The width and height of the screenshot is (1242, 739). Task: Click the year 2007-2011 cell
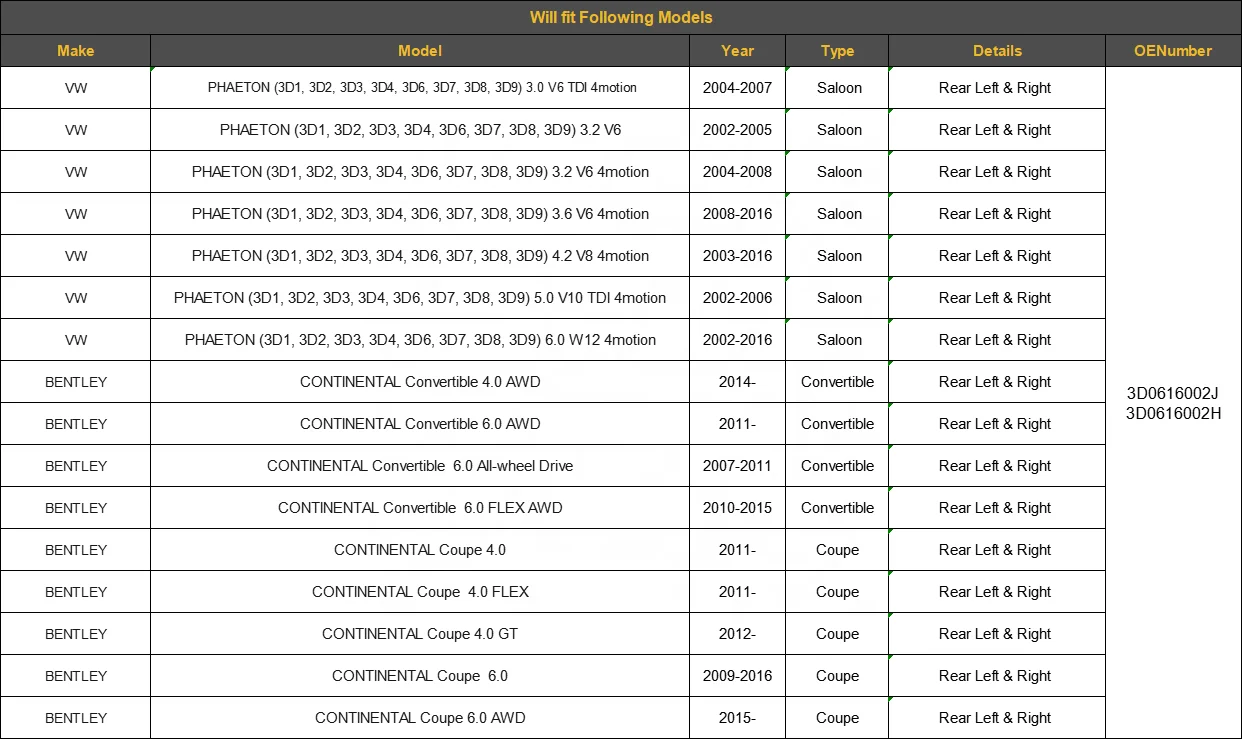[x=737, y=466]
